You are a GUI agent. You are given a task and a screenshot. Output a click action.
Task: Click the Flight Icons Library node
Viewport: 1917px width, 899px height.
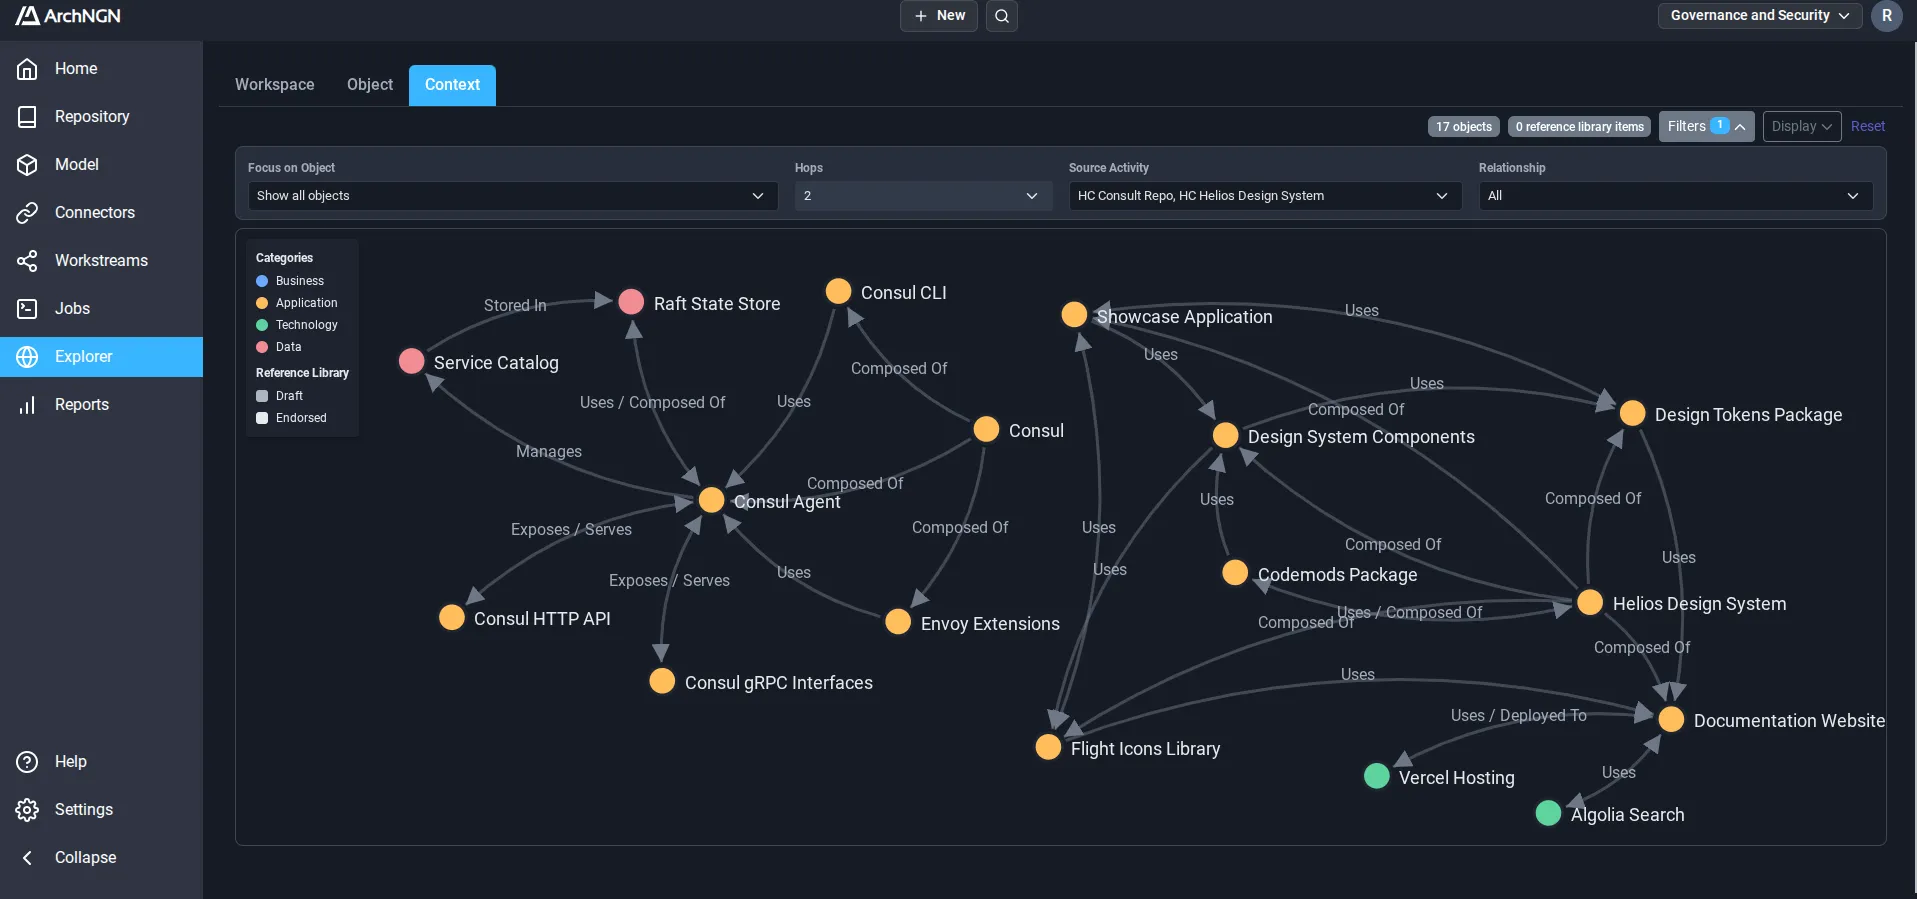1048,747
